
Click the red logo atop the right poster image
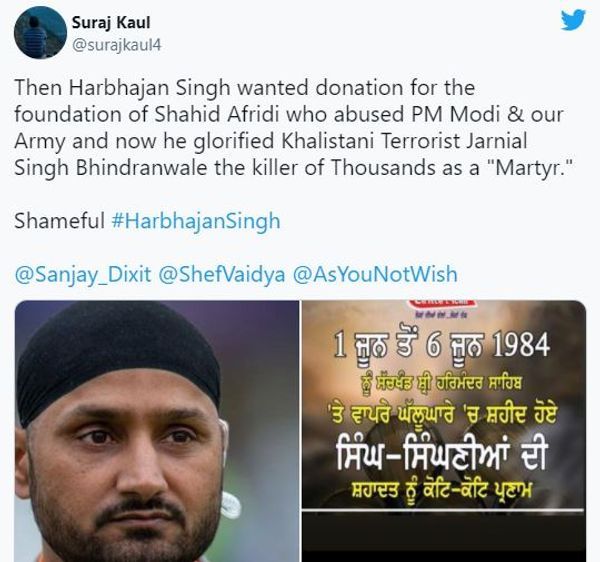[x=442, y=303]
